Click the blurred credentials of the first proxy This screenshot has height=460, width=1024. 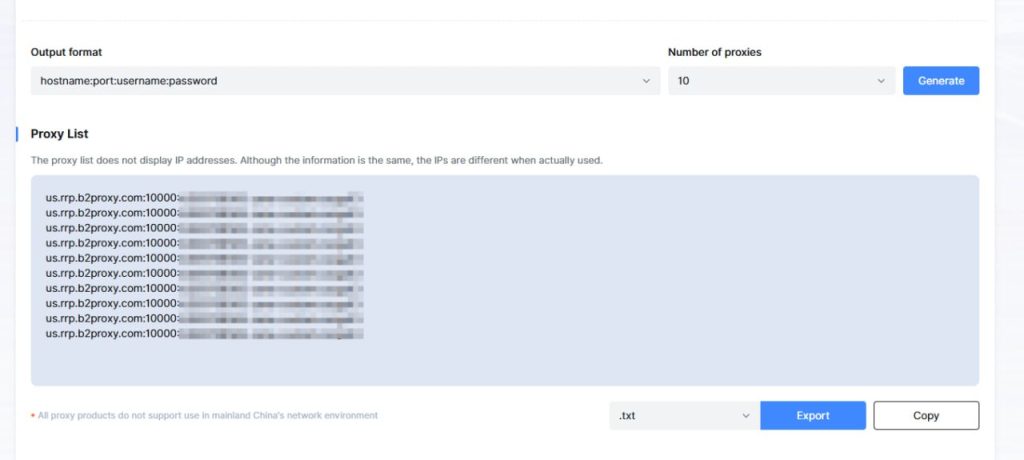(270, 198)
